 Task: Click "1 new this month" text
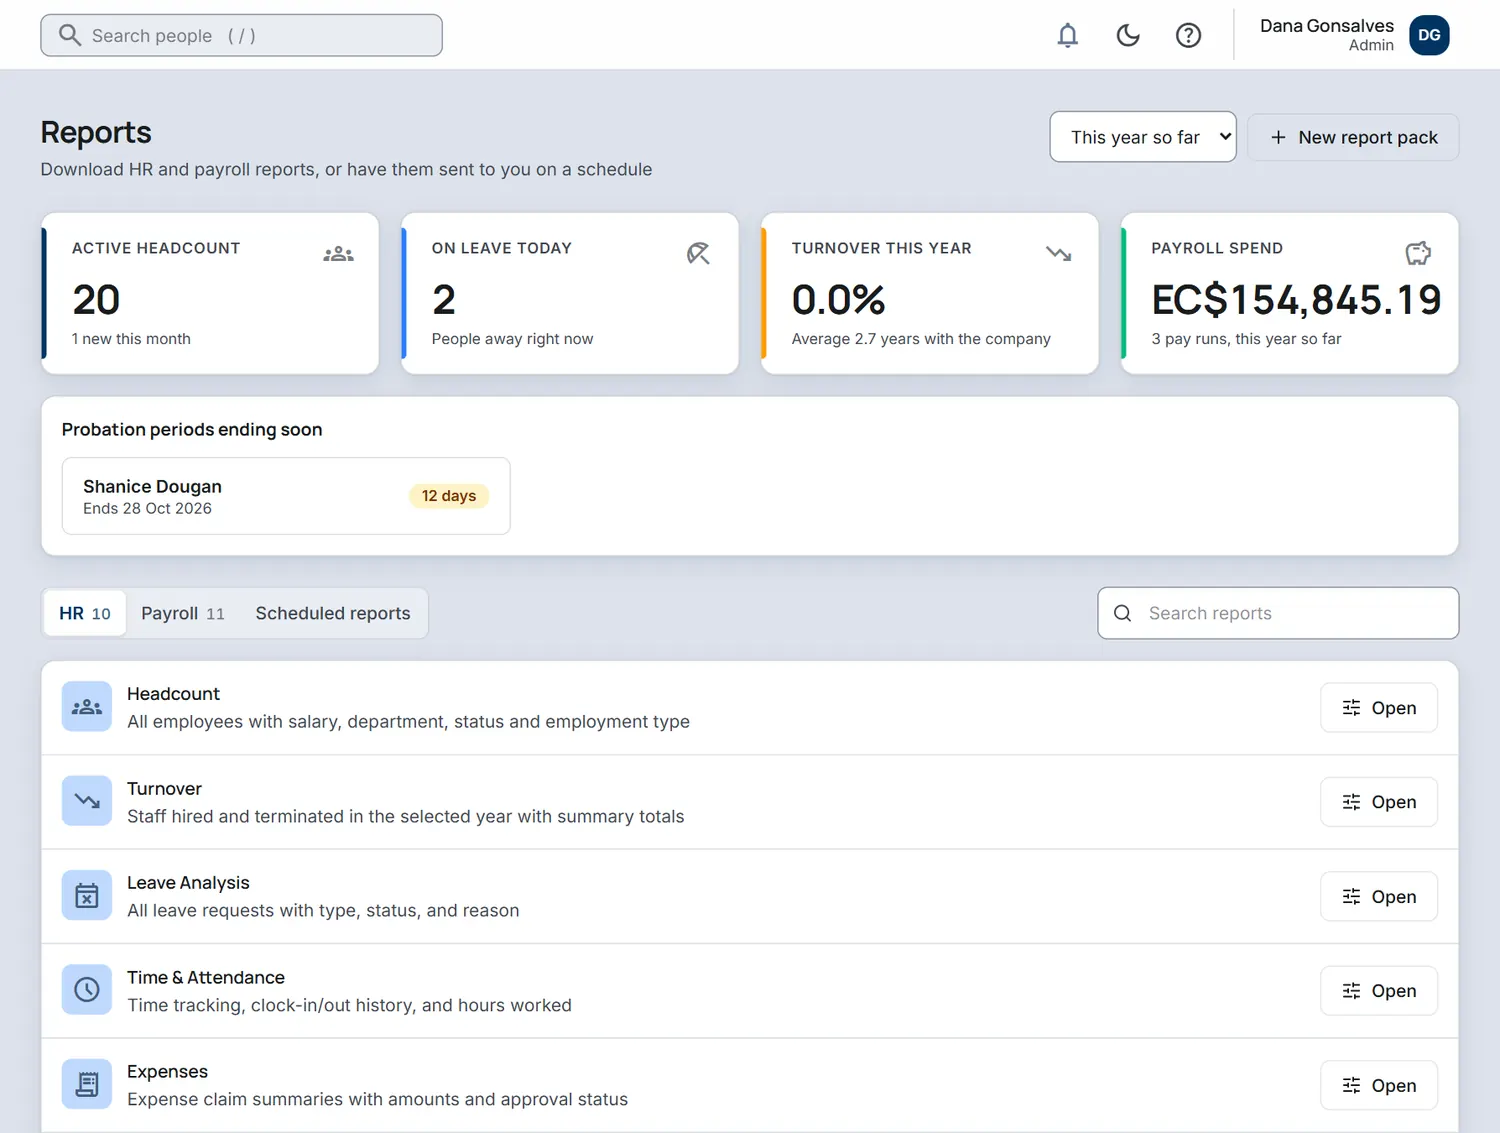click(131, 339)
